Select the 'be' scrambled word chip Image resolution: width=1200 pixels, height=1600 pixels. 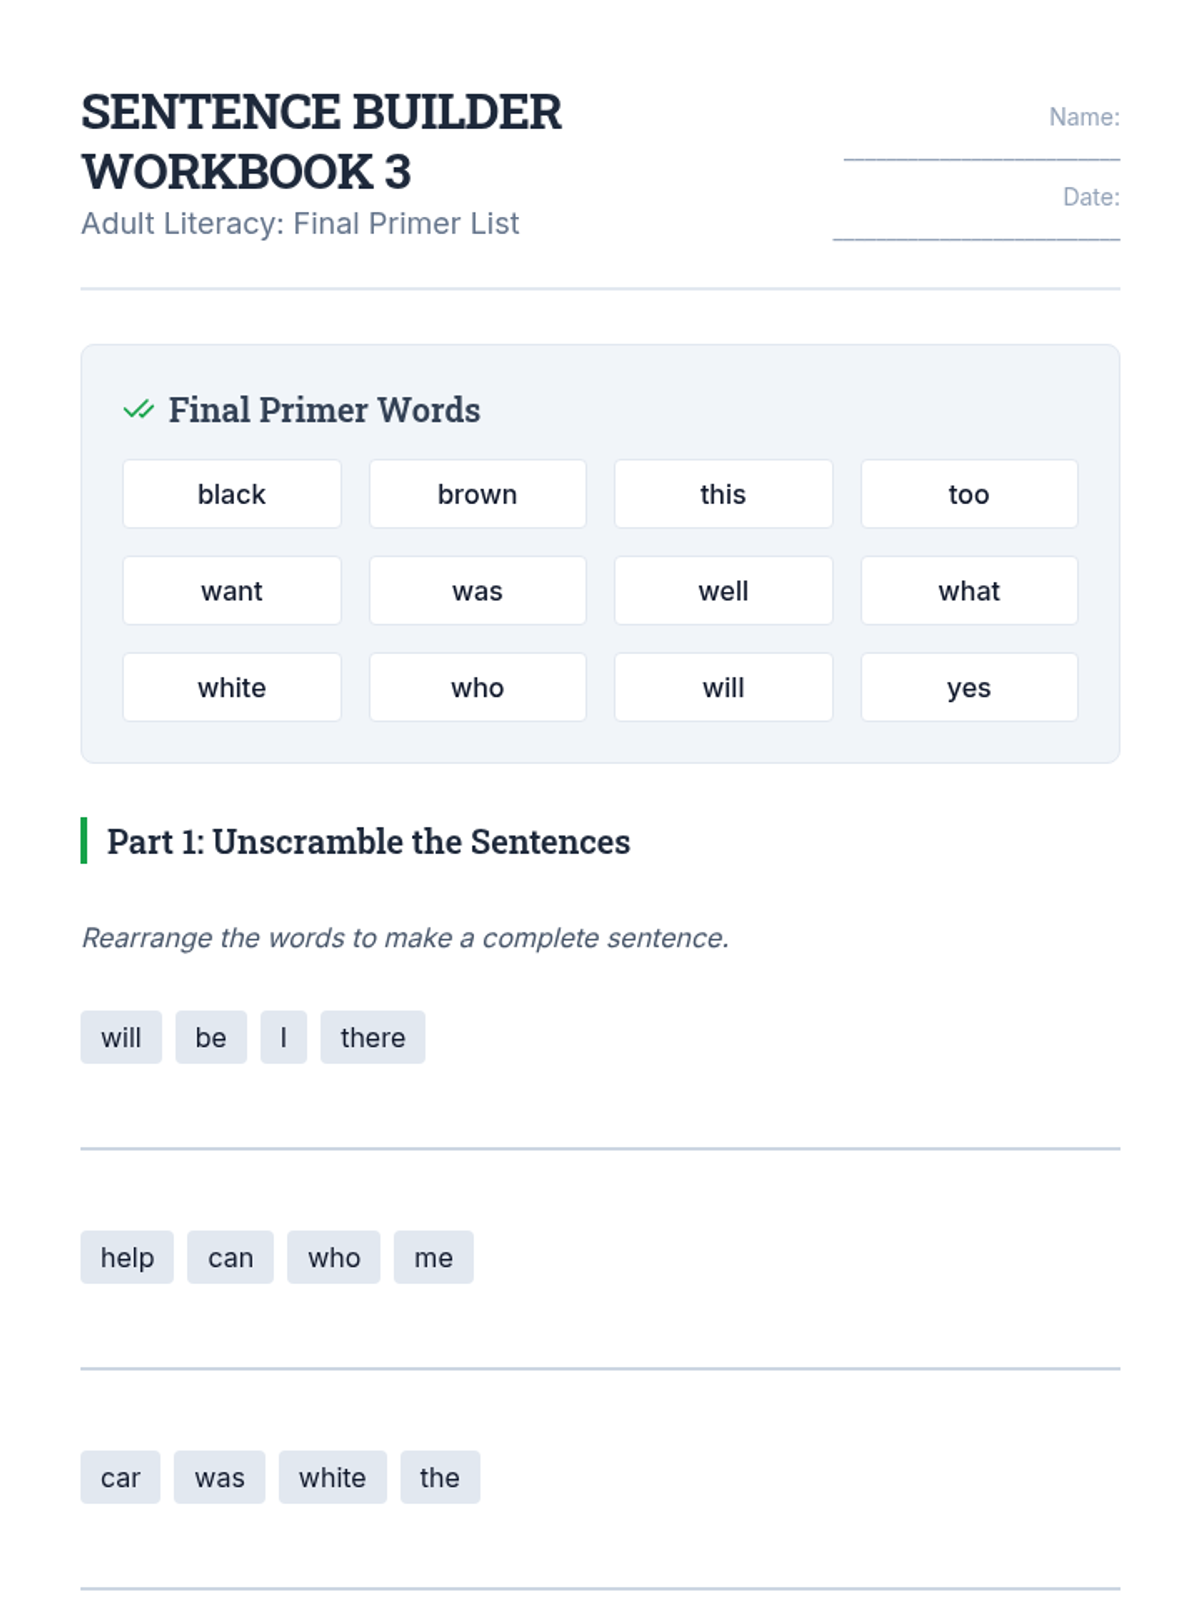(x=211, y=1037)
